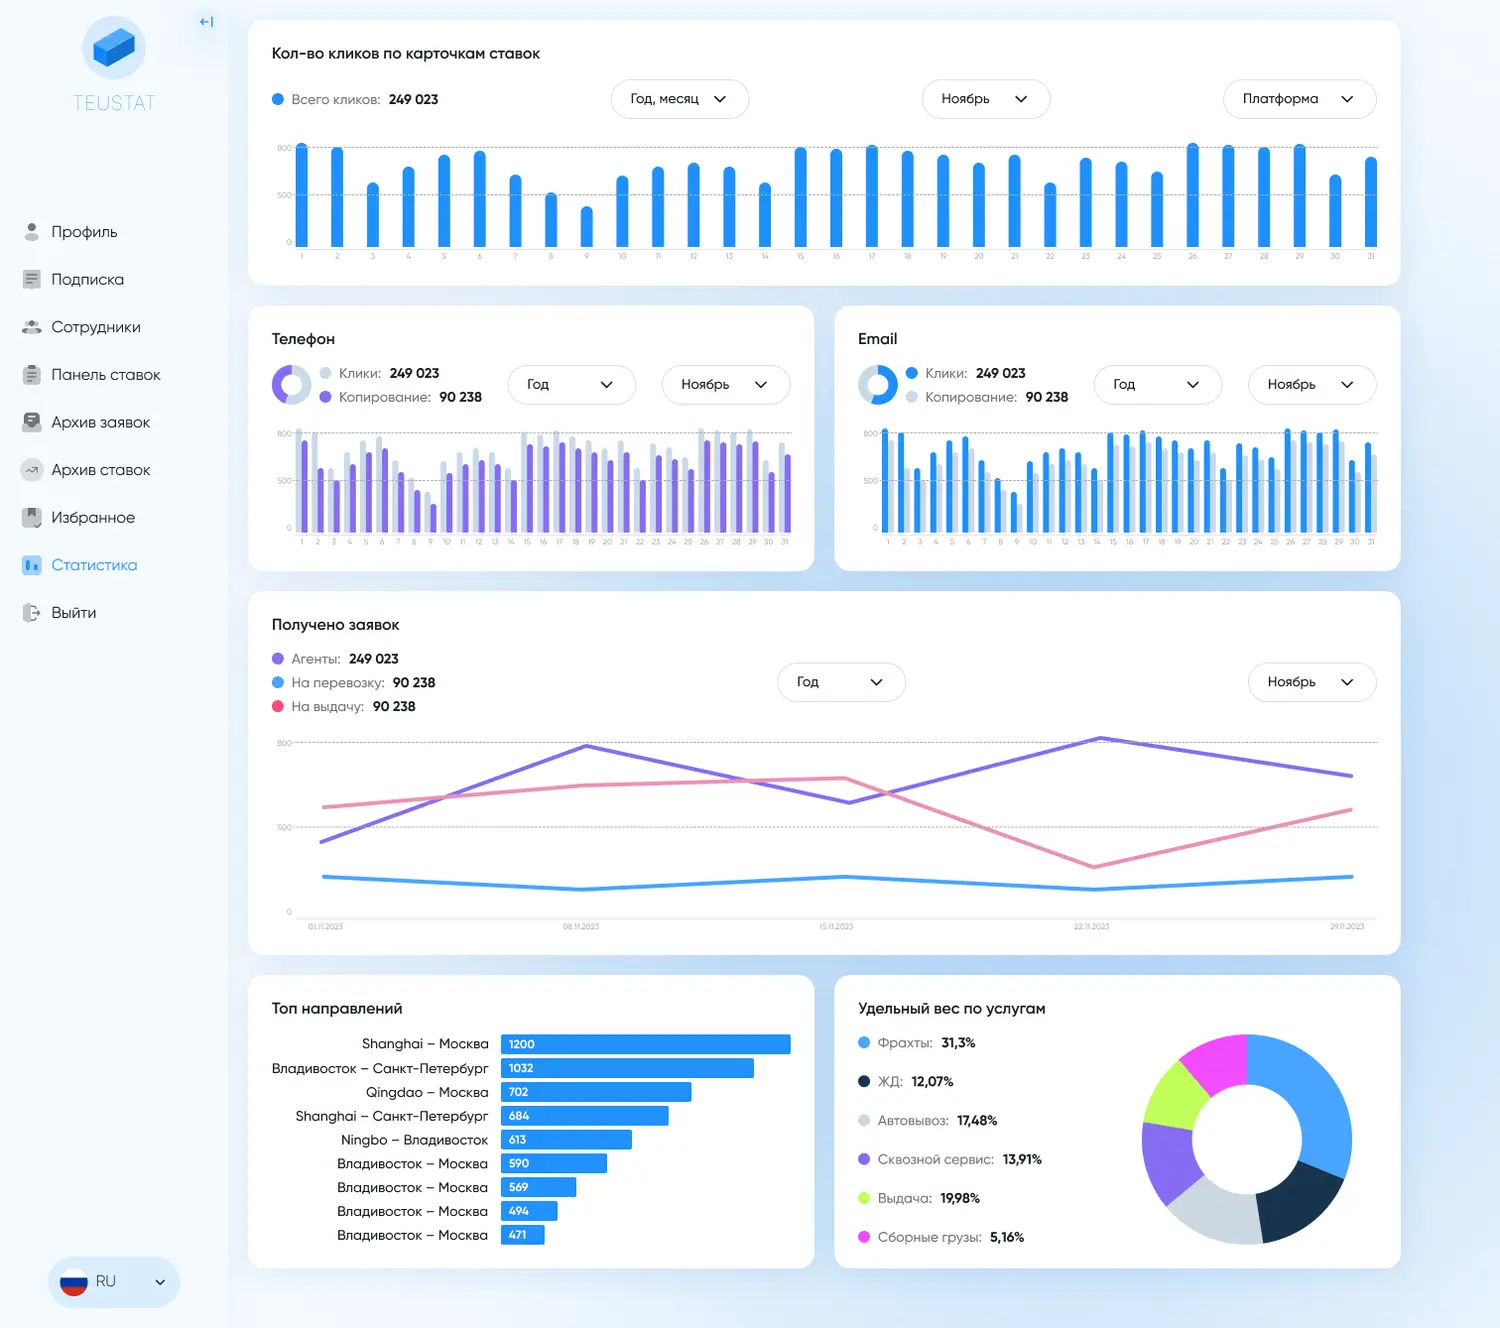The width and height of the screenshot is (1500, 1328).
Task: Click Выйти to log out
Action: (74, 613)
